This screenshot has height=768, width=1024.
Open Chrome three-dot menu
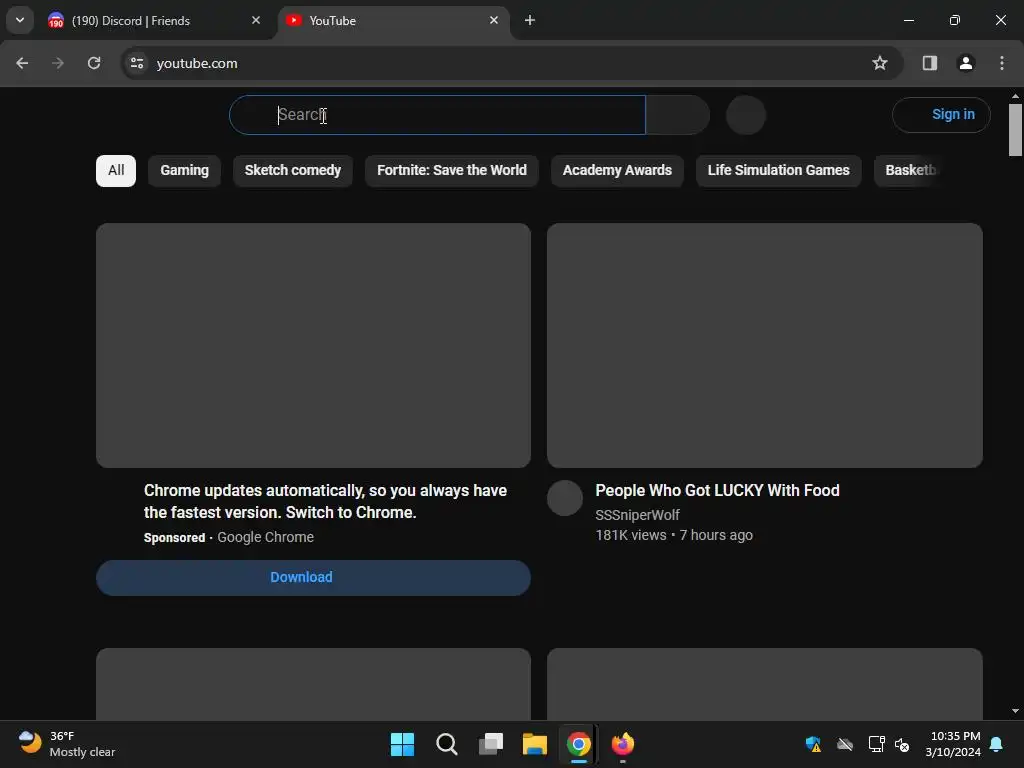coord(1001,63)
